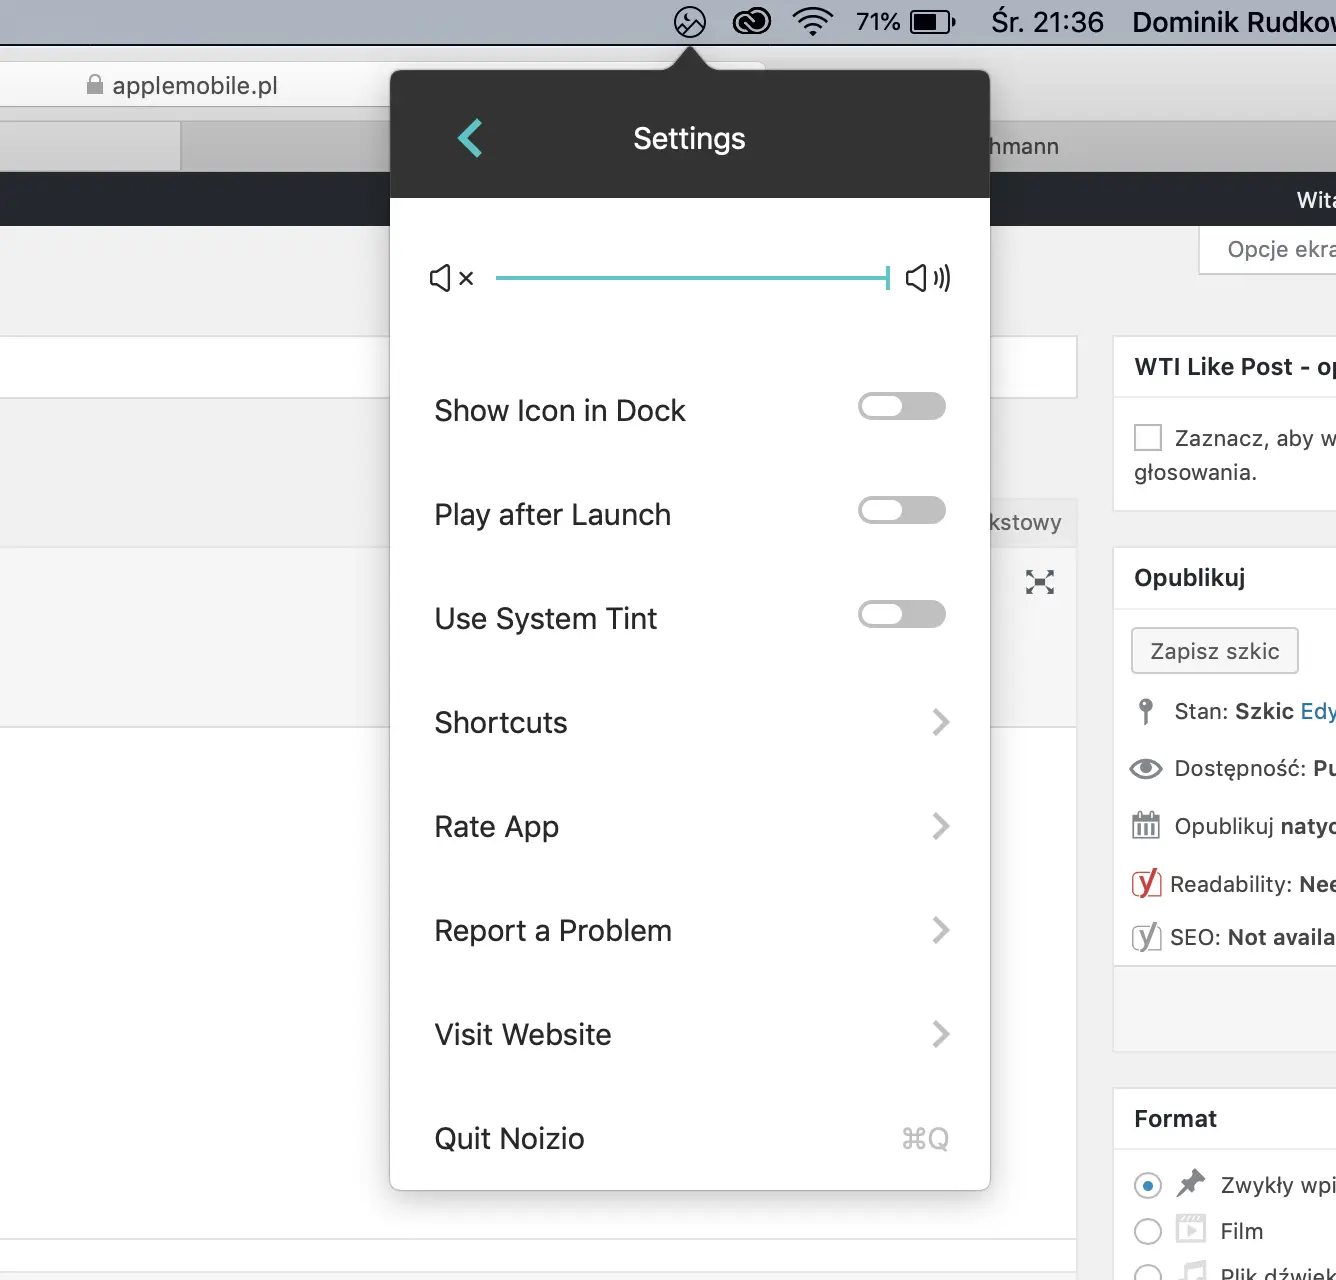The image size is (1336, 1280).
Task: Click the battery status icon
Action: [x=933, y=22]
